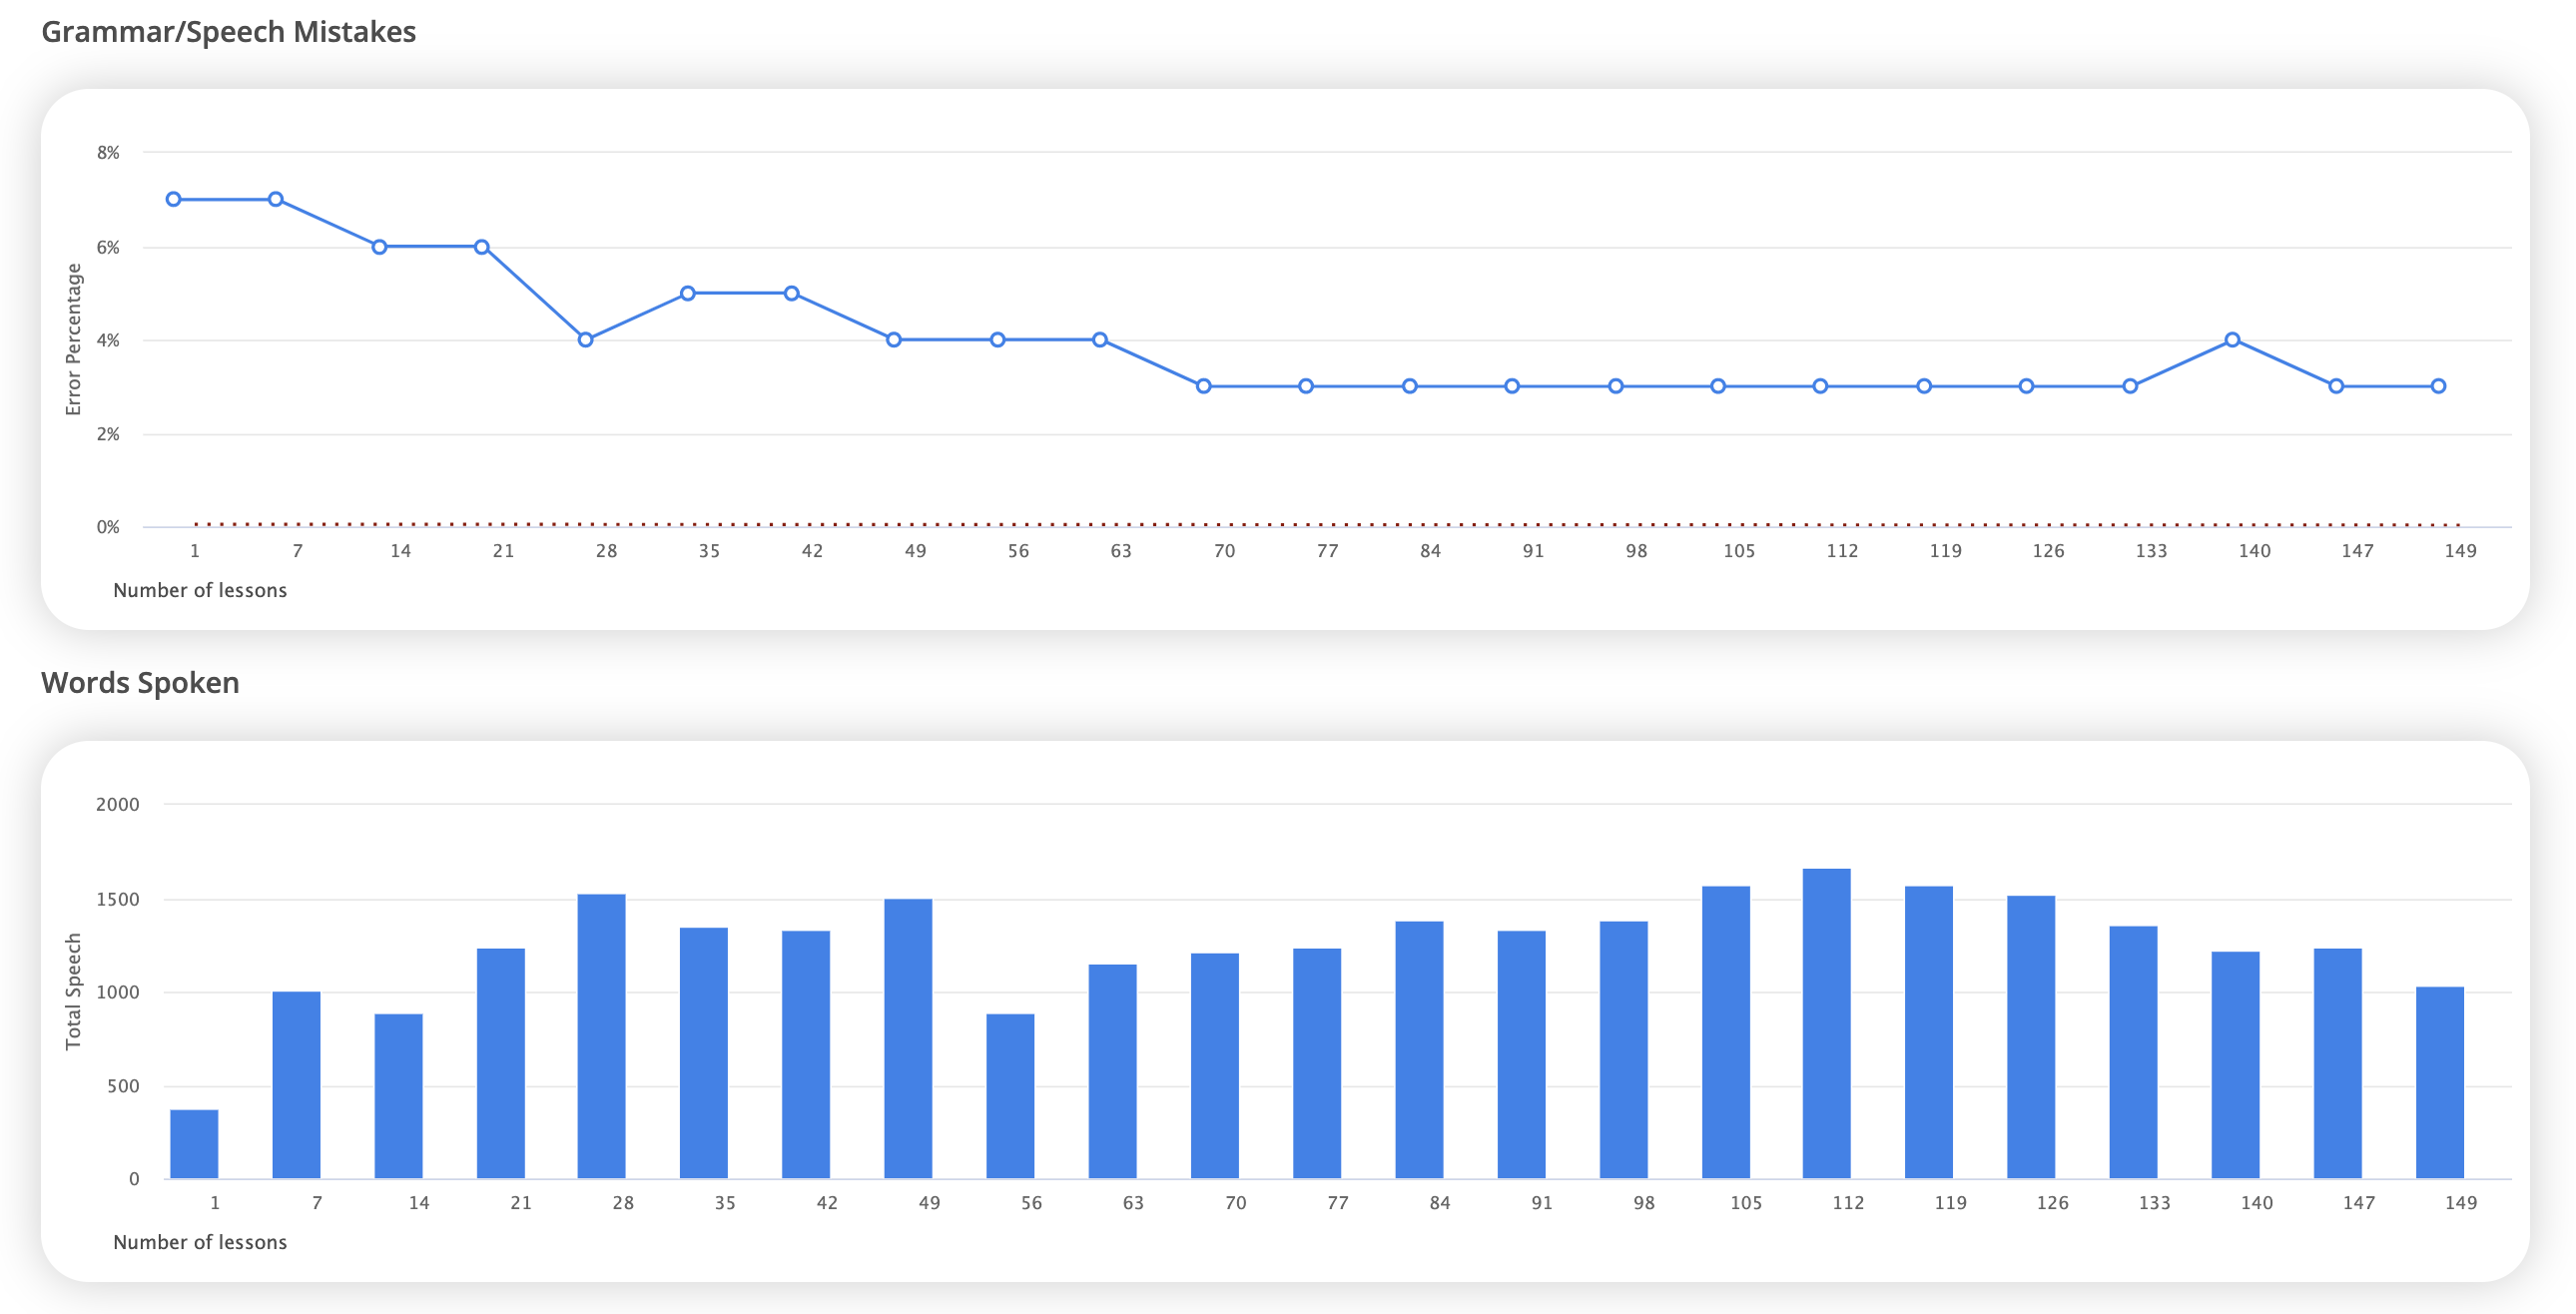Select the bar for lesson 56
Image resolution: width=2576 pixels, height=1314 pixels.
[x=1010, y=1096]
